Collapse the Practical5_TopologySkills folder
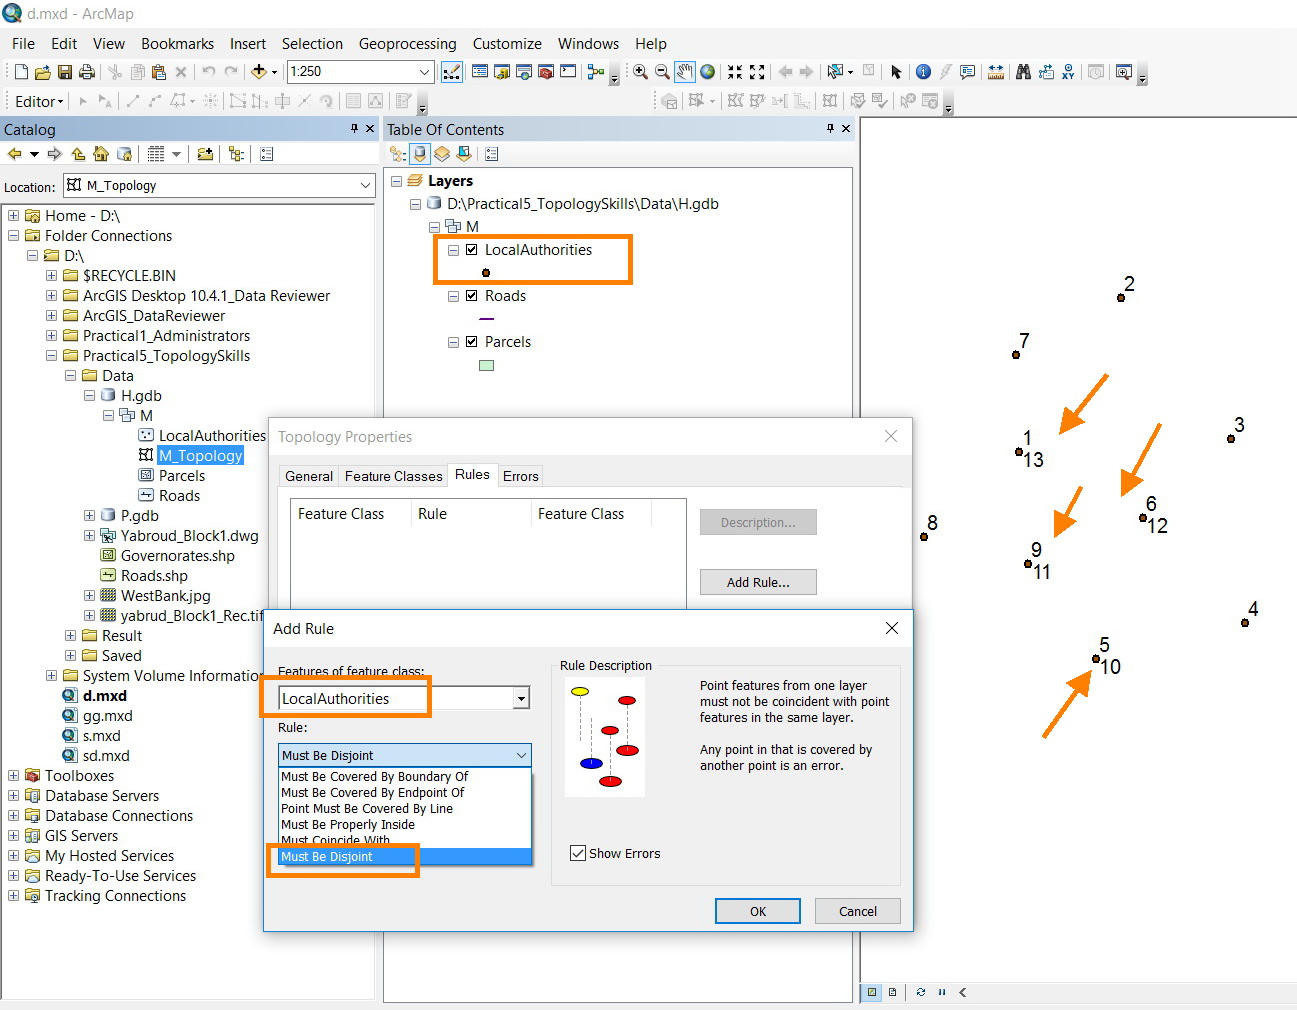 point(52,356)
